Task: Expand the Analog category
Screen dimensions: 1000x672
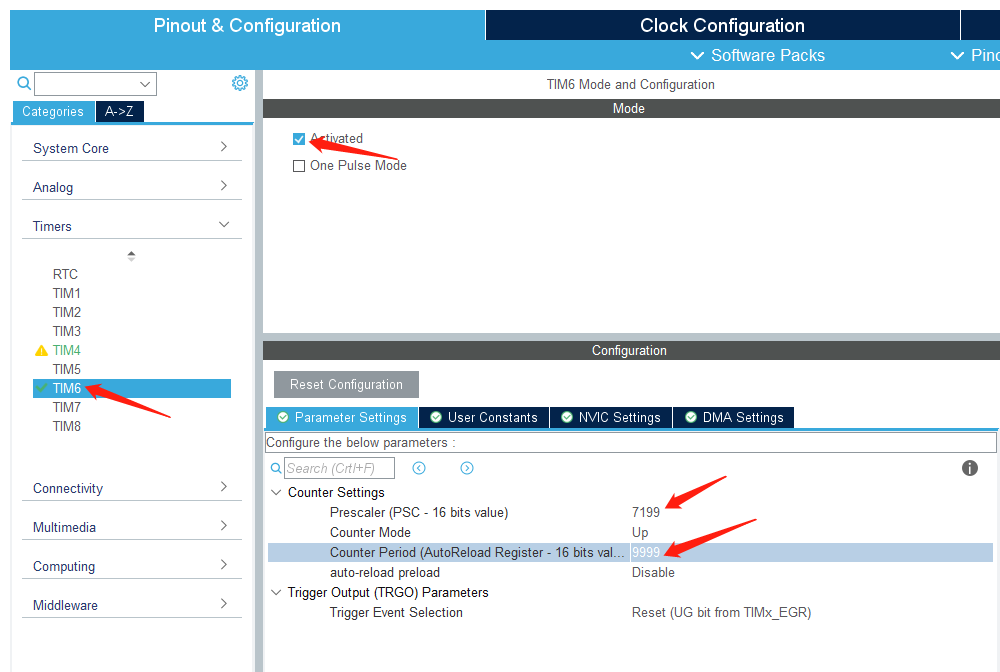Action: click(131, 187)
